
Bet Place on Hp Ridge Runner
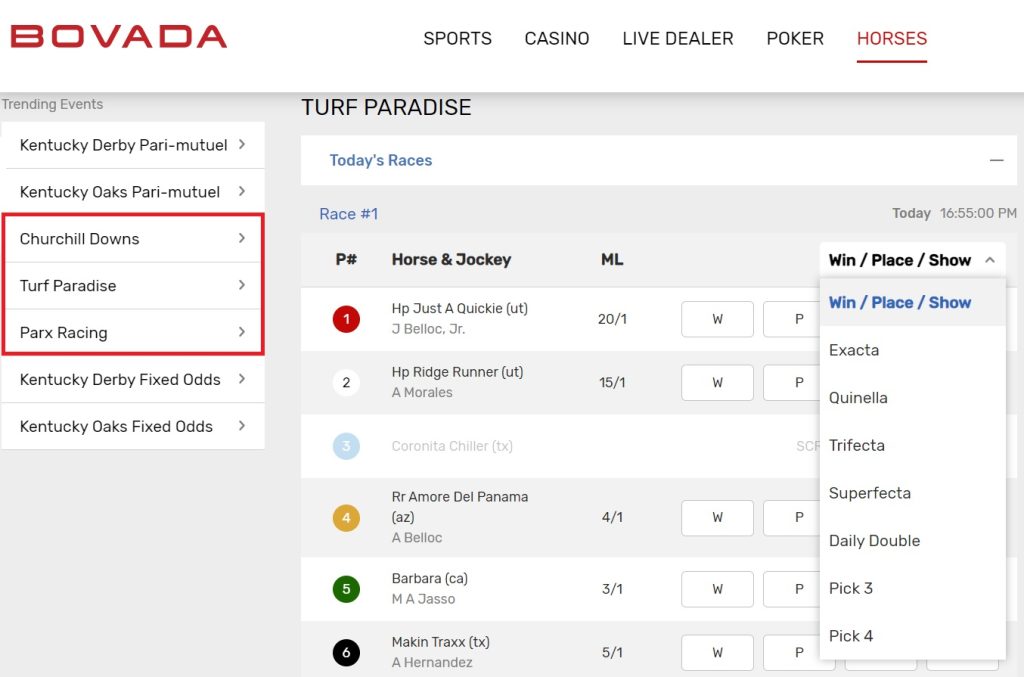point(792,383)
